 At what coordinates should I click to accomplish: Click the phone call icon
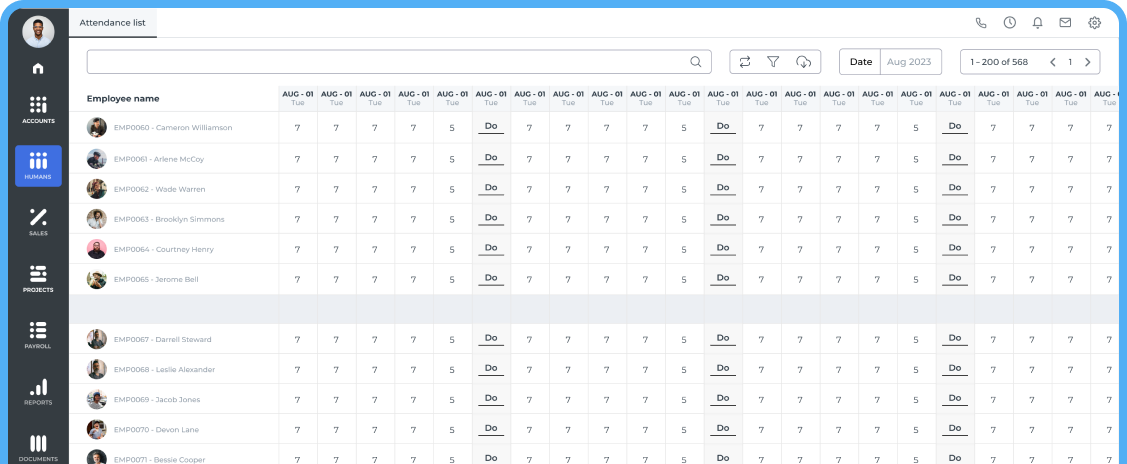point(981,22)
